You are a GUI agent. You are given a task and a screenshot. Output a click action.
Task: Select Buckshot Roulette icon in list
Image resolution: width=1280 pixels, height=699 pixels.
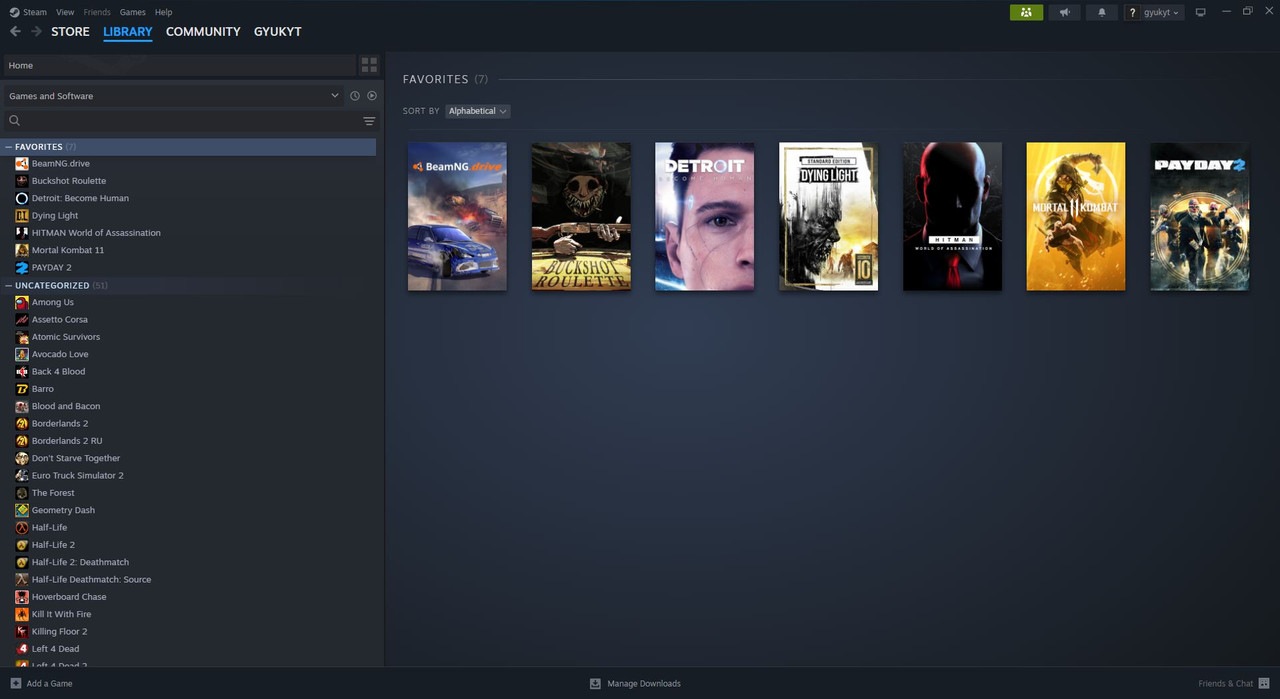coord(22,181)
